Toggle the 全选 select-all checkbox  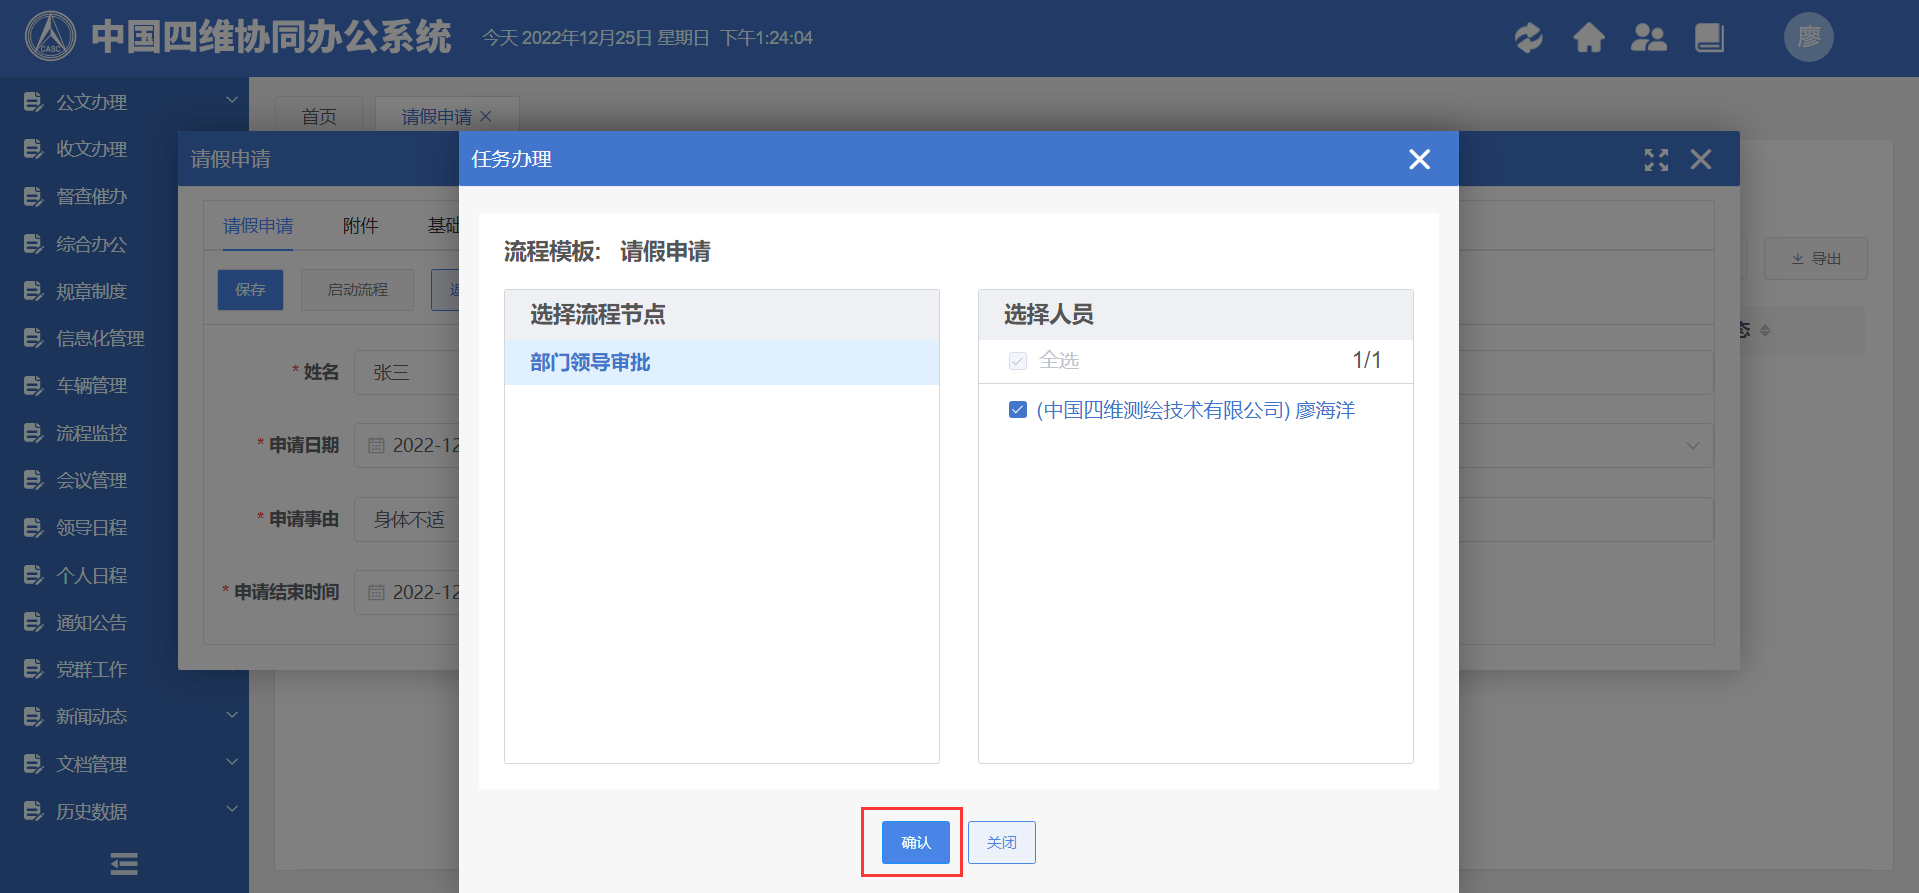[1018, 360]
